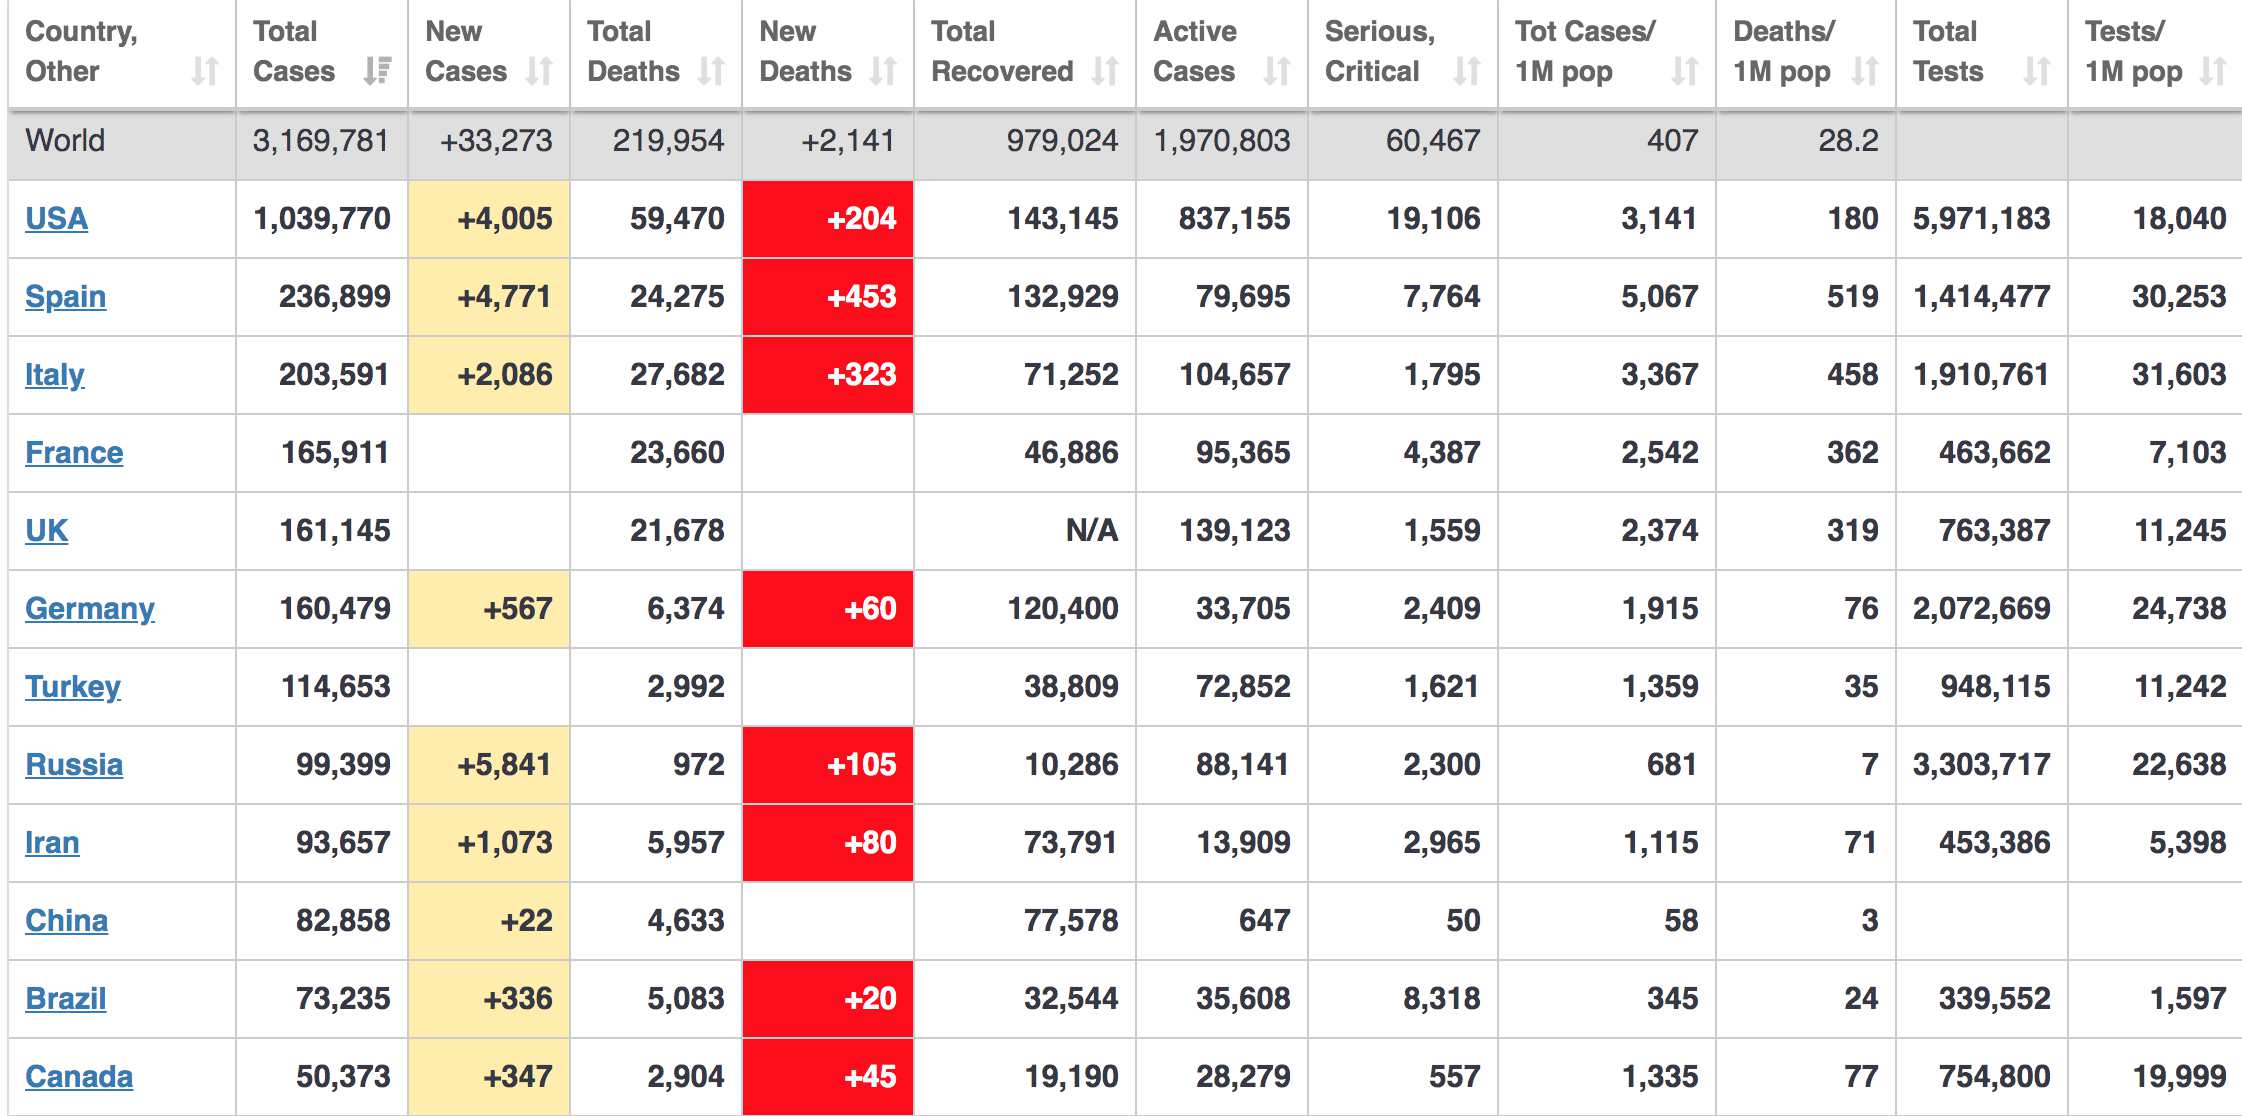
Task: Click sort arrows icon in Serious, Critical header
Action: (x=1467, y=71)
